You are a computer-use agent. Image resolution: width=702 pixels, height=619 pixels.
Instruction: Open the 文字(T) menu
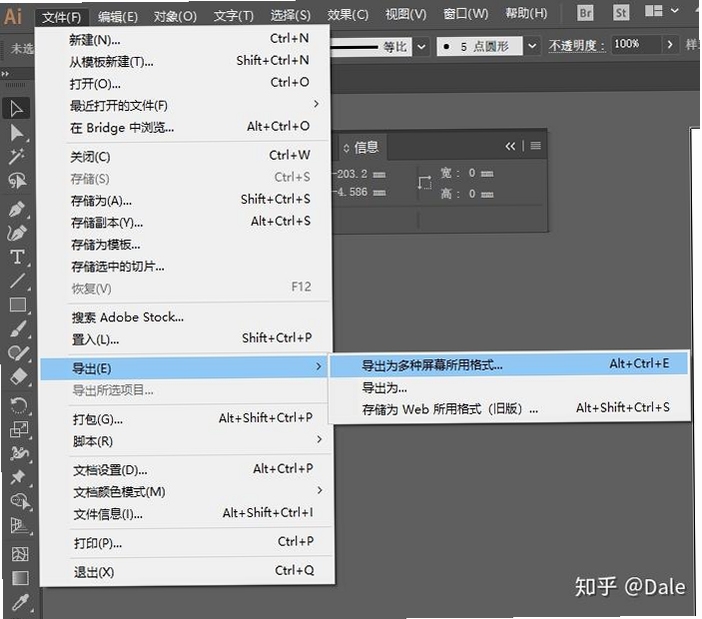click(233, 16)
